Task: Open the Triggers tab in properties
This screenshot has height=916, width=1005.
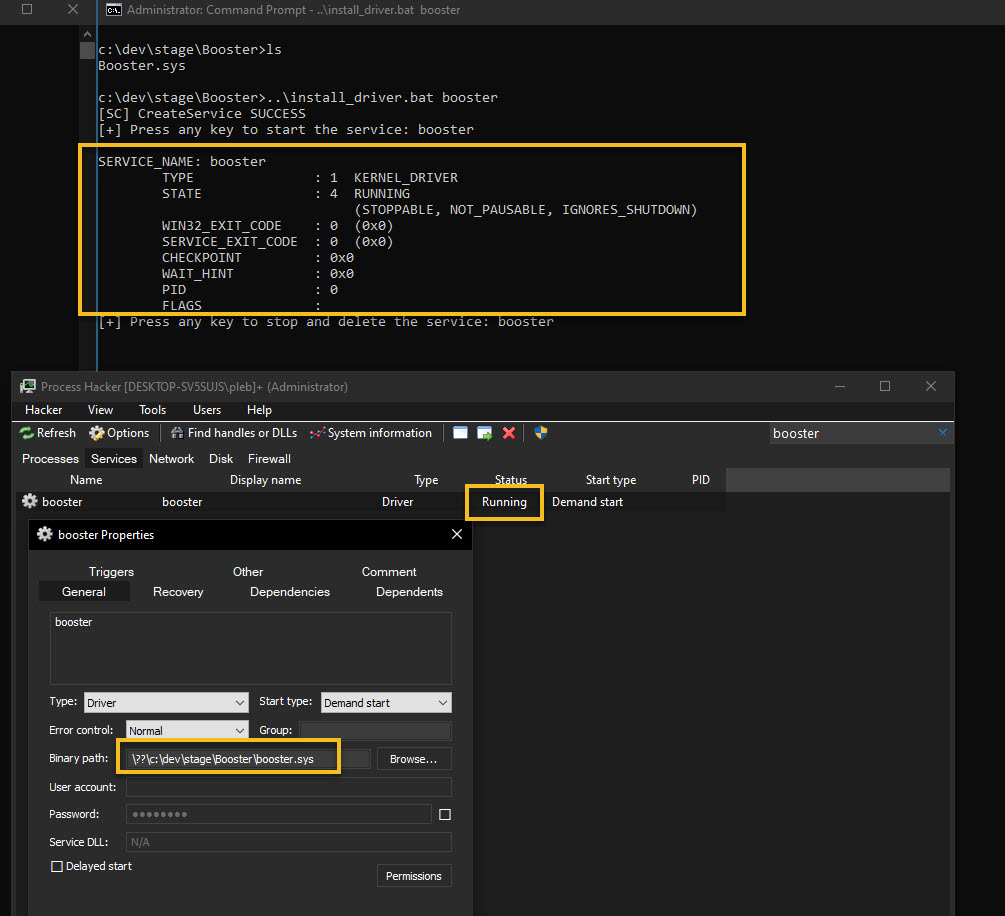Action: tap(112, 572)
